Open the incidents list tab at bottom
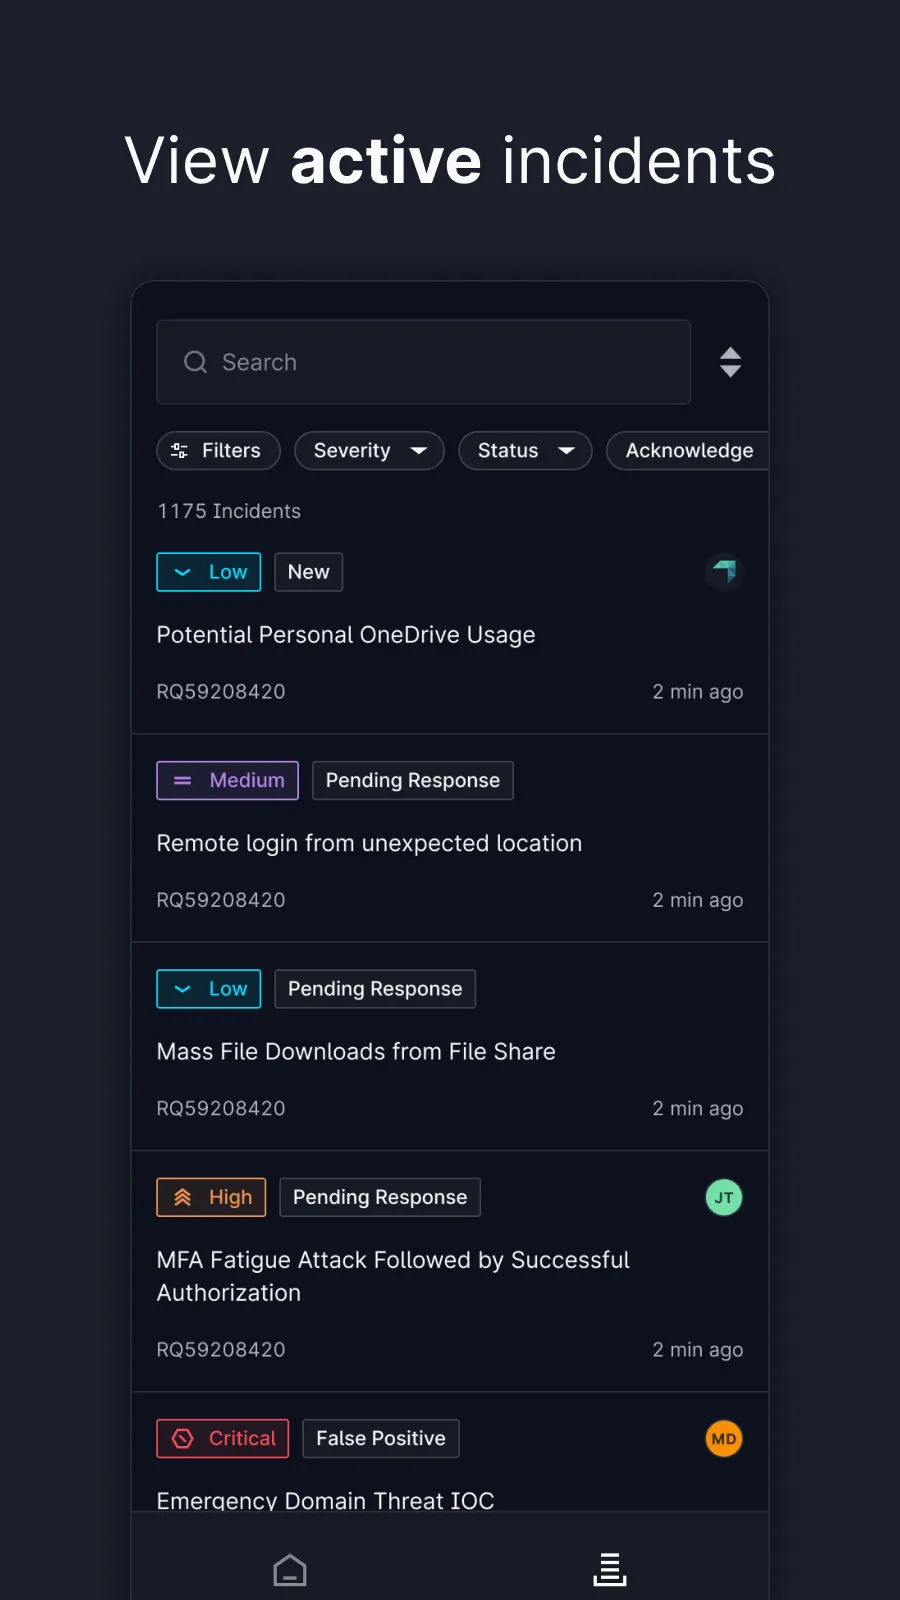900x1600 pixels. (x=609, y=1569)
